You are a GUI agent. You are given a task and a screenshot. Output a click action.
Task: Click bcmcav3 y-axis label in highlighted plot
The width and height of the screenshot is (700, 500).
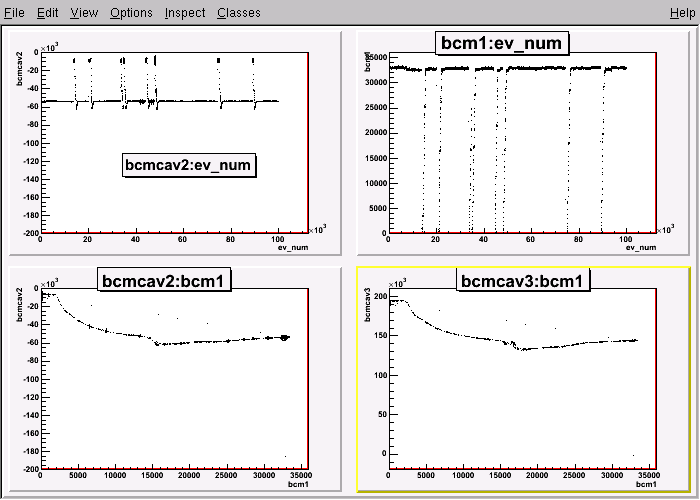(x=367, y=304)
